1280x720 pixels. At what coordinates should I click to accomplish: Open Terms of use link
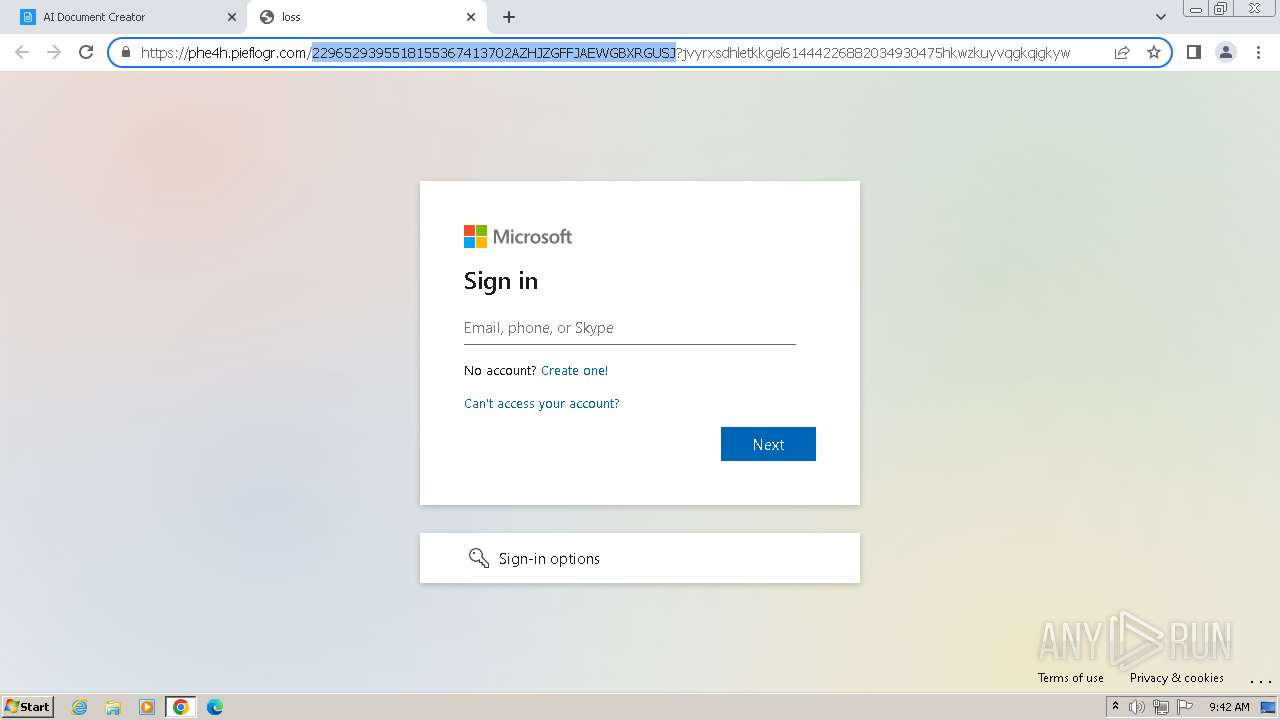tap(1070, 678)
